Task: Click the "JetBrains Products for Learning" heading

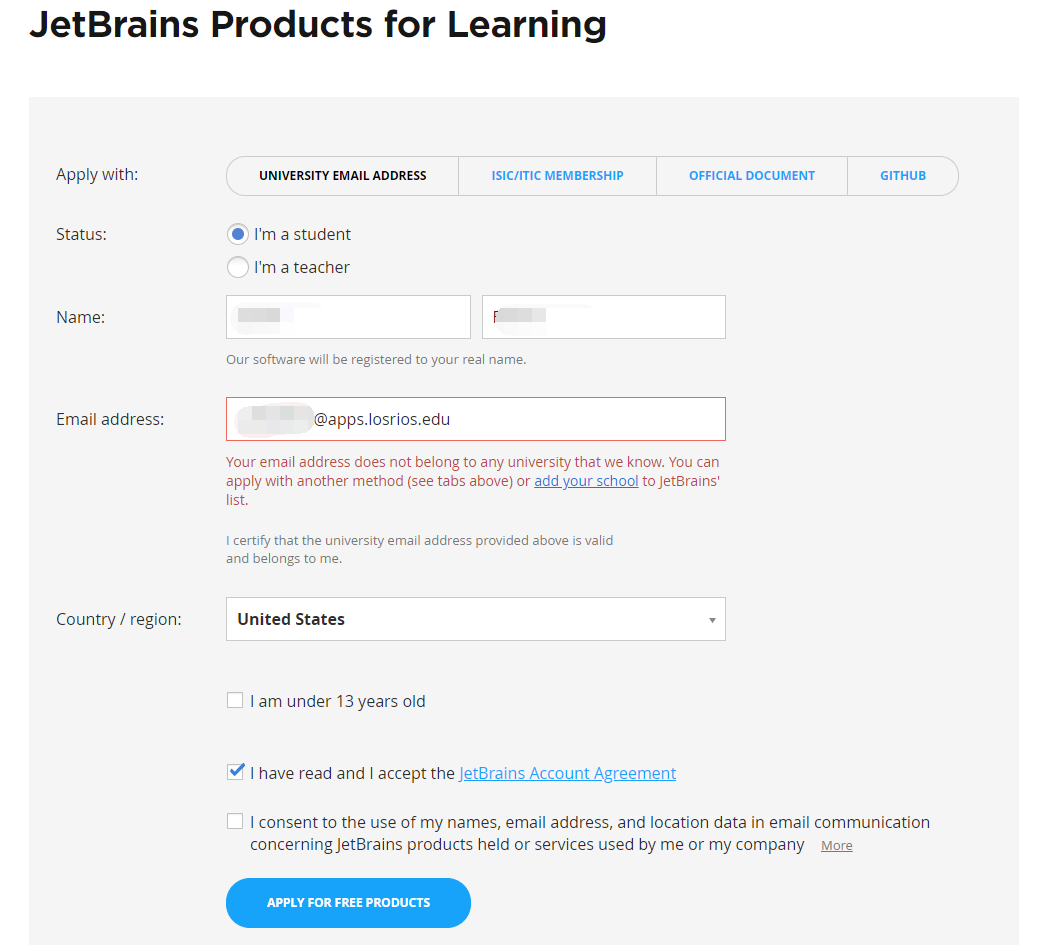Action: [318, 24]
